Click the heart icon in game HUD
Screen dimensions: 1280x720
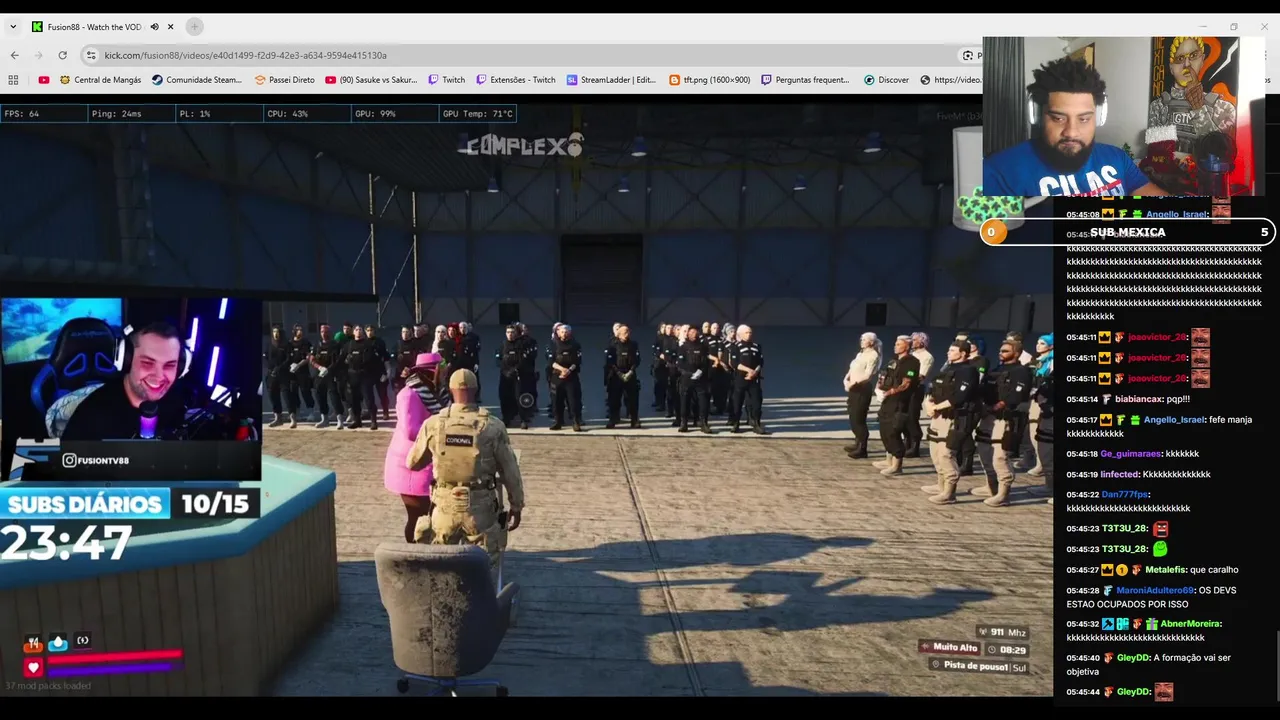tap(33, 667)
